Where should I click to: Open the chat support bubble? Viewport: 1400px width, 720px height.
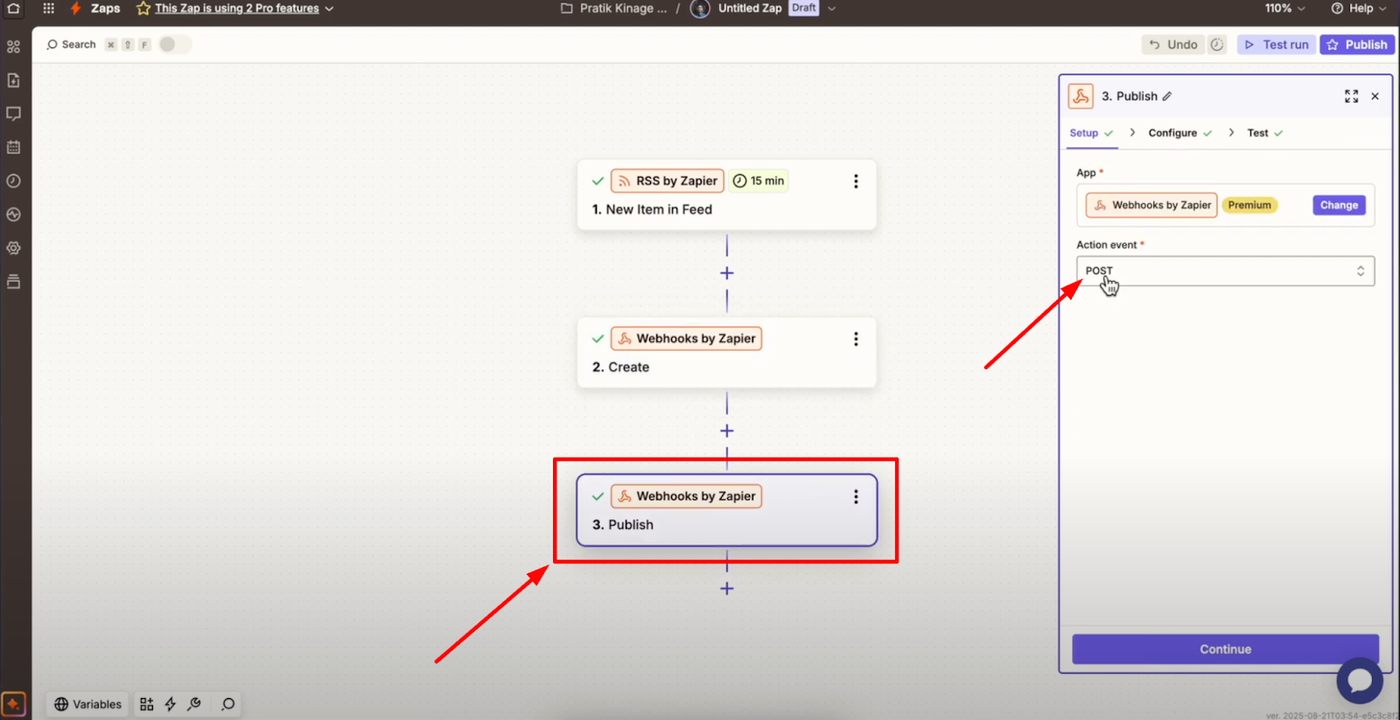pyautogui.click(x=1360, y=680)
